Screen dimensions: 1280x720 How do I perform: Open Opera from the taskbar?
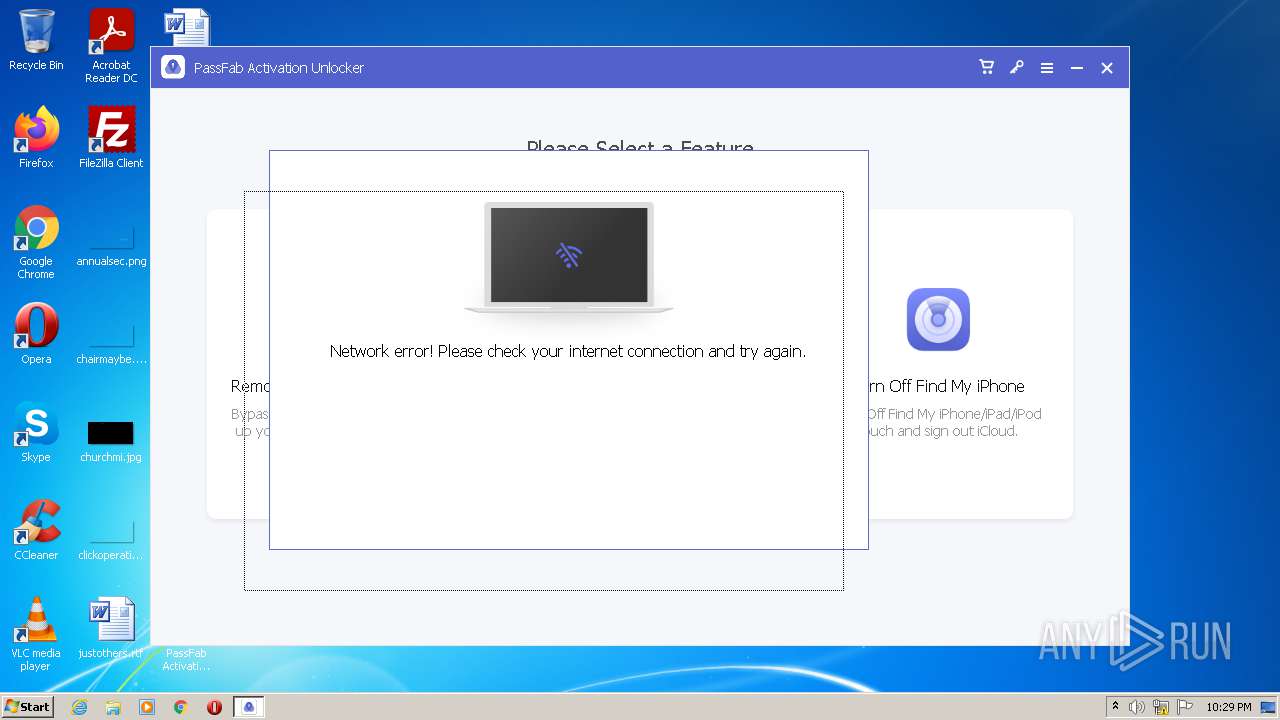[x=214, y=707]
